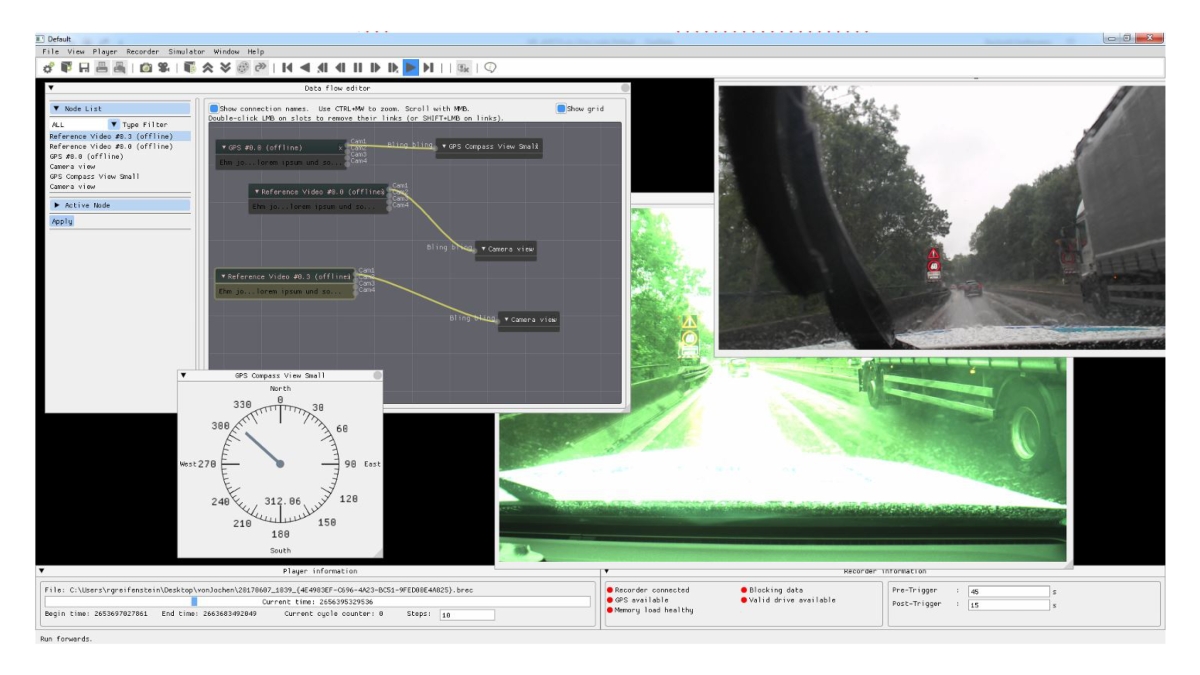Screen dimensions: 1200x675
Task: Click the video camera record icon
Action: point(163,68)
